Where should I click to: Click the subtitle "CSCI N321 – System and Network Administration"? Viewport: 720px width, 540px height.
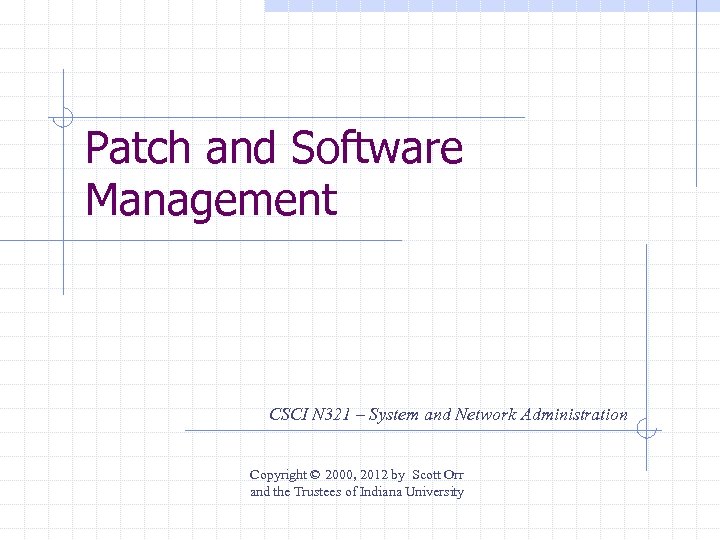pyautogui.click(x=448, y=415)
